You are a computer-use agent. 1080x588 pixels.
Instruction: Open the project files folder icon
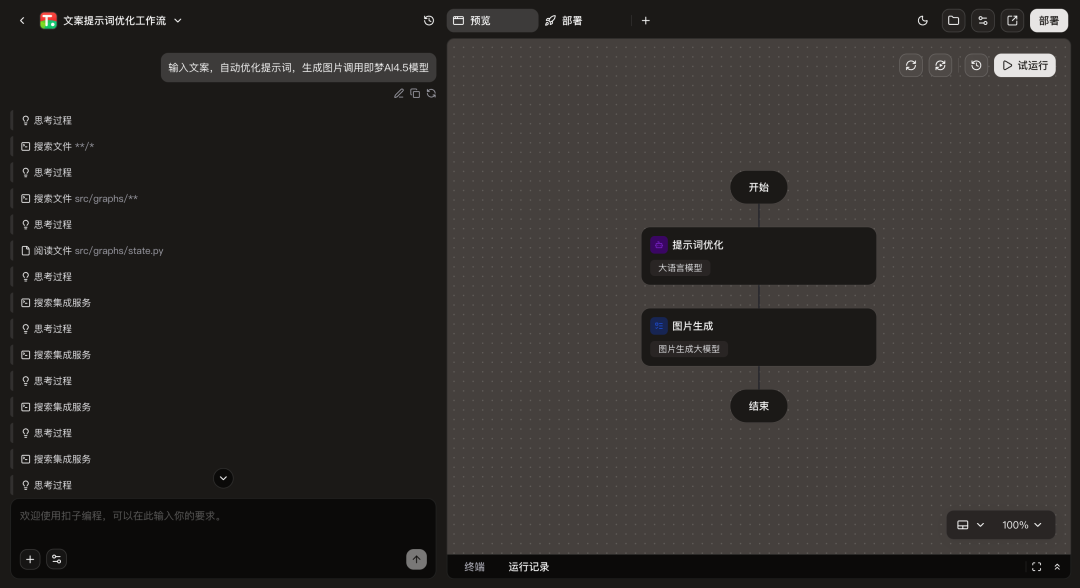pos(954,20)
